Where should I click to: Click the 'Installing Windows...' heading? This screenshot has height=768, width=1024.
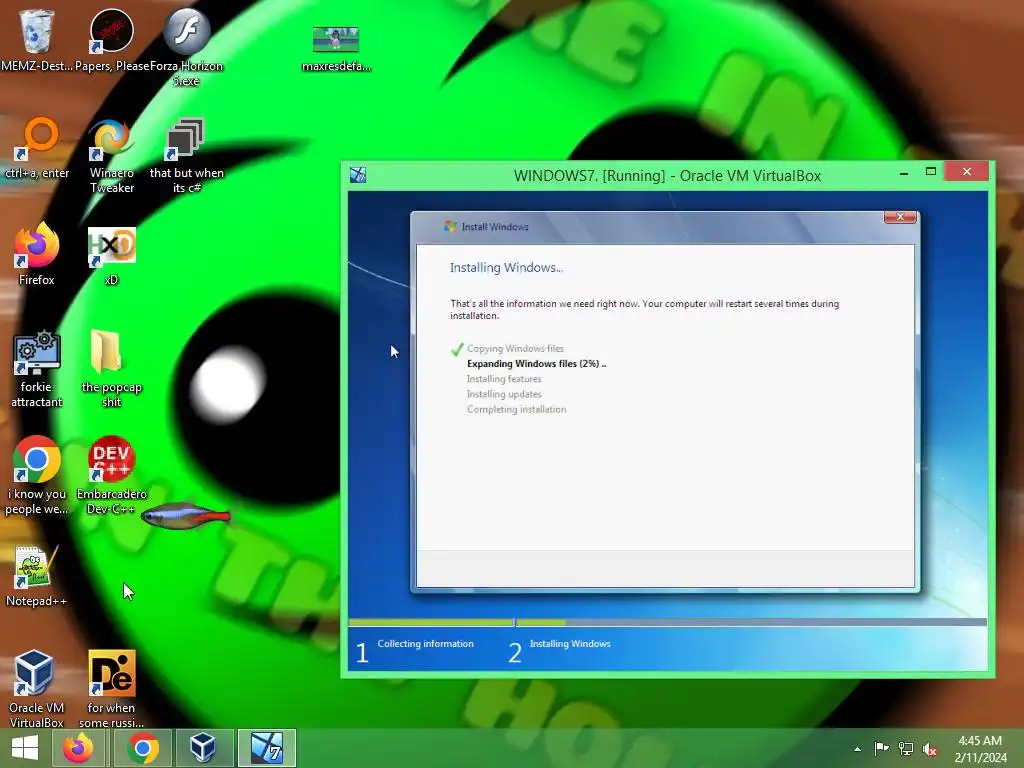[506, 268]
